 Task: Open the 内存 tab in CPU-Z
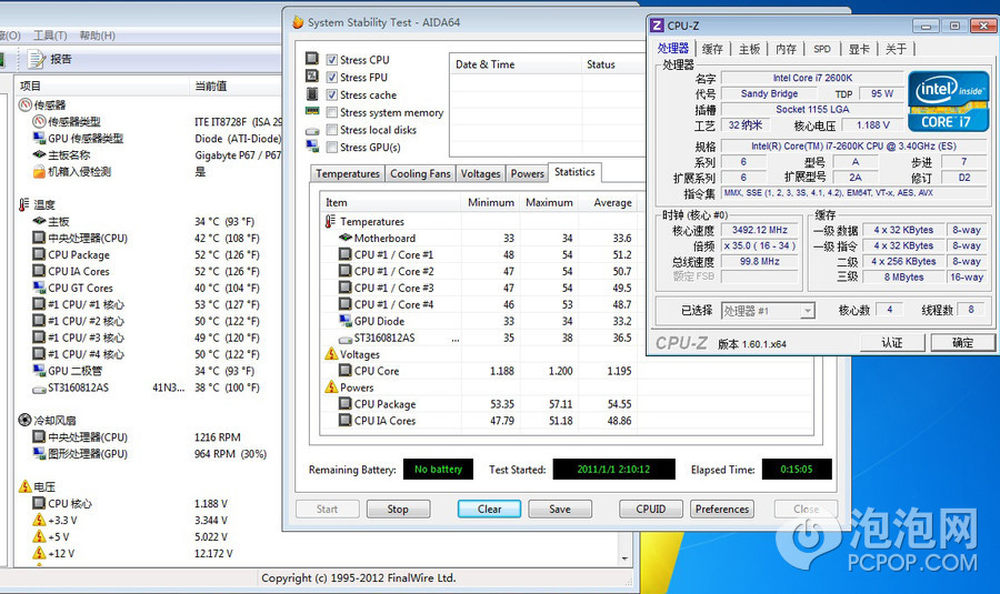tap(786, 48)
